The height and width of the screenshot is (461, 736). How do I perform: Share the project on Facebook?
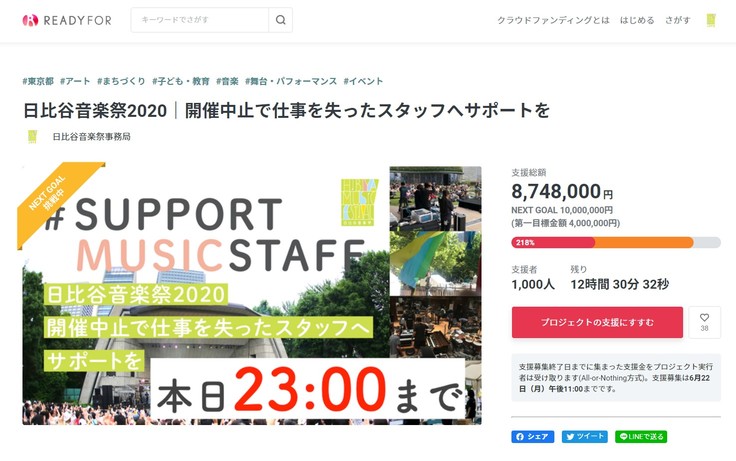(x=533, y=437)
